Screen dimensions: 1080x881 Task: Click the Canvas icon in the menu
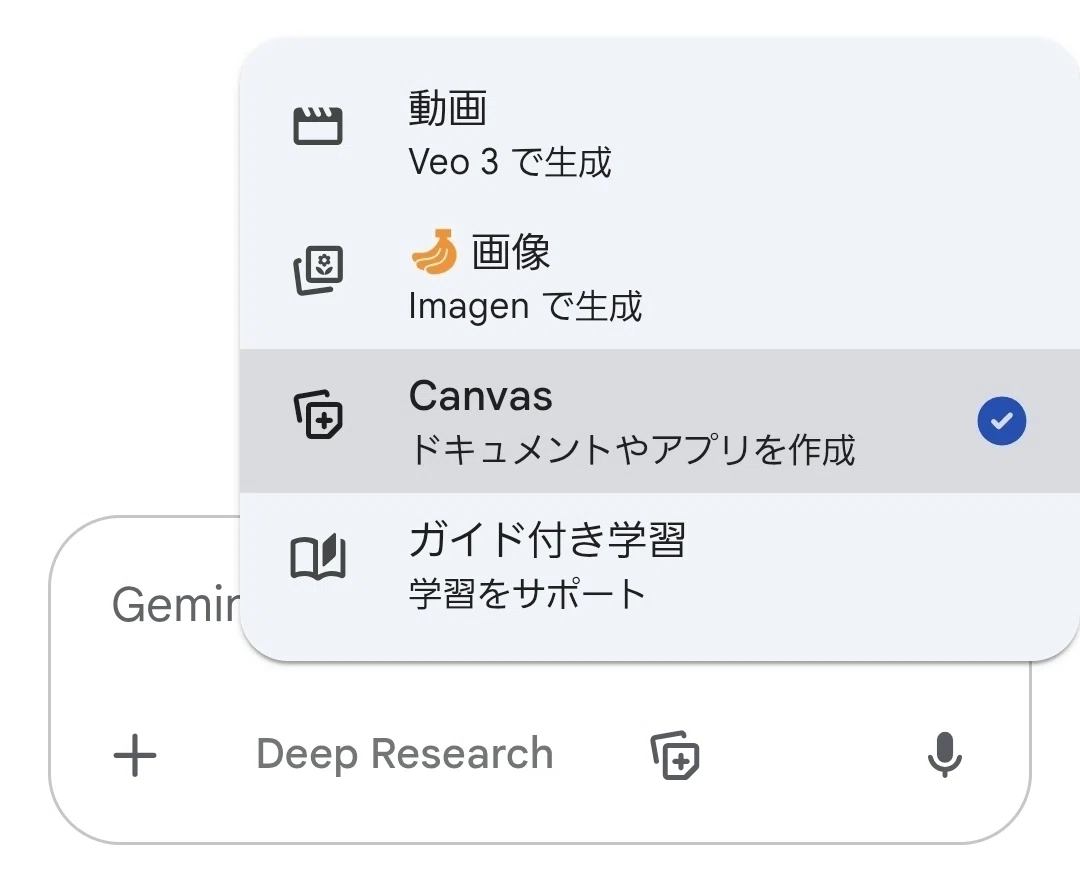tap(318, 415)
